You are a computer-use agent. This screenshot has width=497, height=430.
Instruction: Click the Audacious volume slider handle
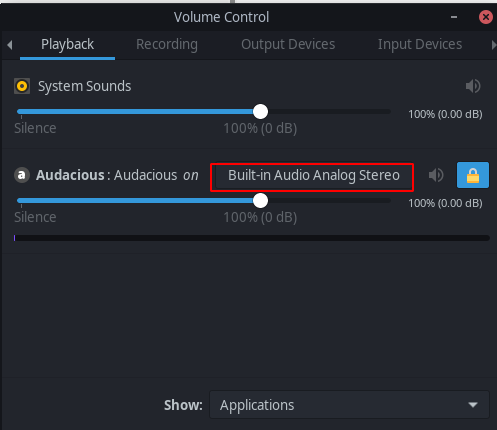click(260, 201)
